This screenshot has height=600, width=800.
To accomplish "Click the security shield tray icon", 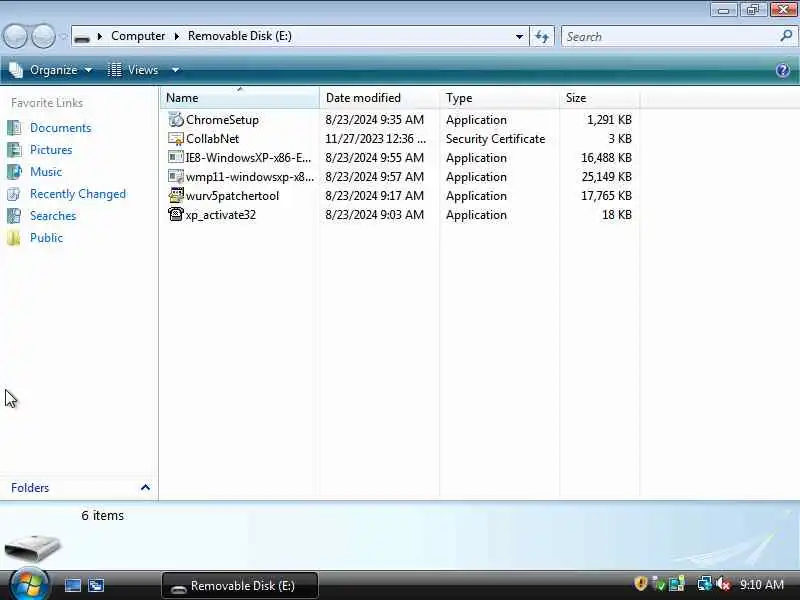I will point(640,583).
